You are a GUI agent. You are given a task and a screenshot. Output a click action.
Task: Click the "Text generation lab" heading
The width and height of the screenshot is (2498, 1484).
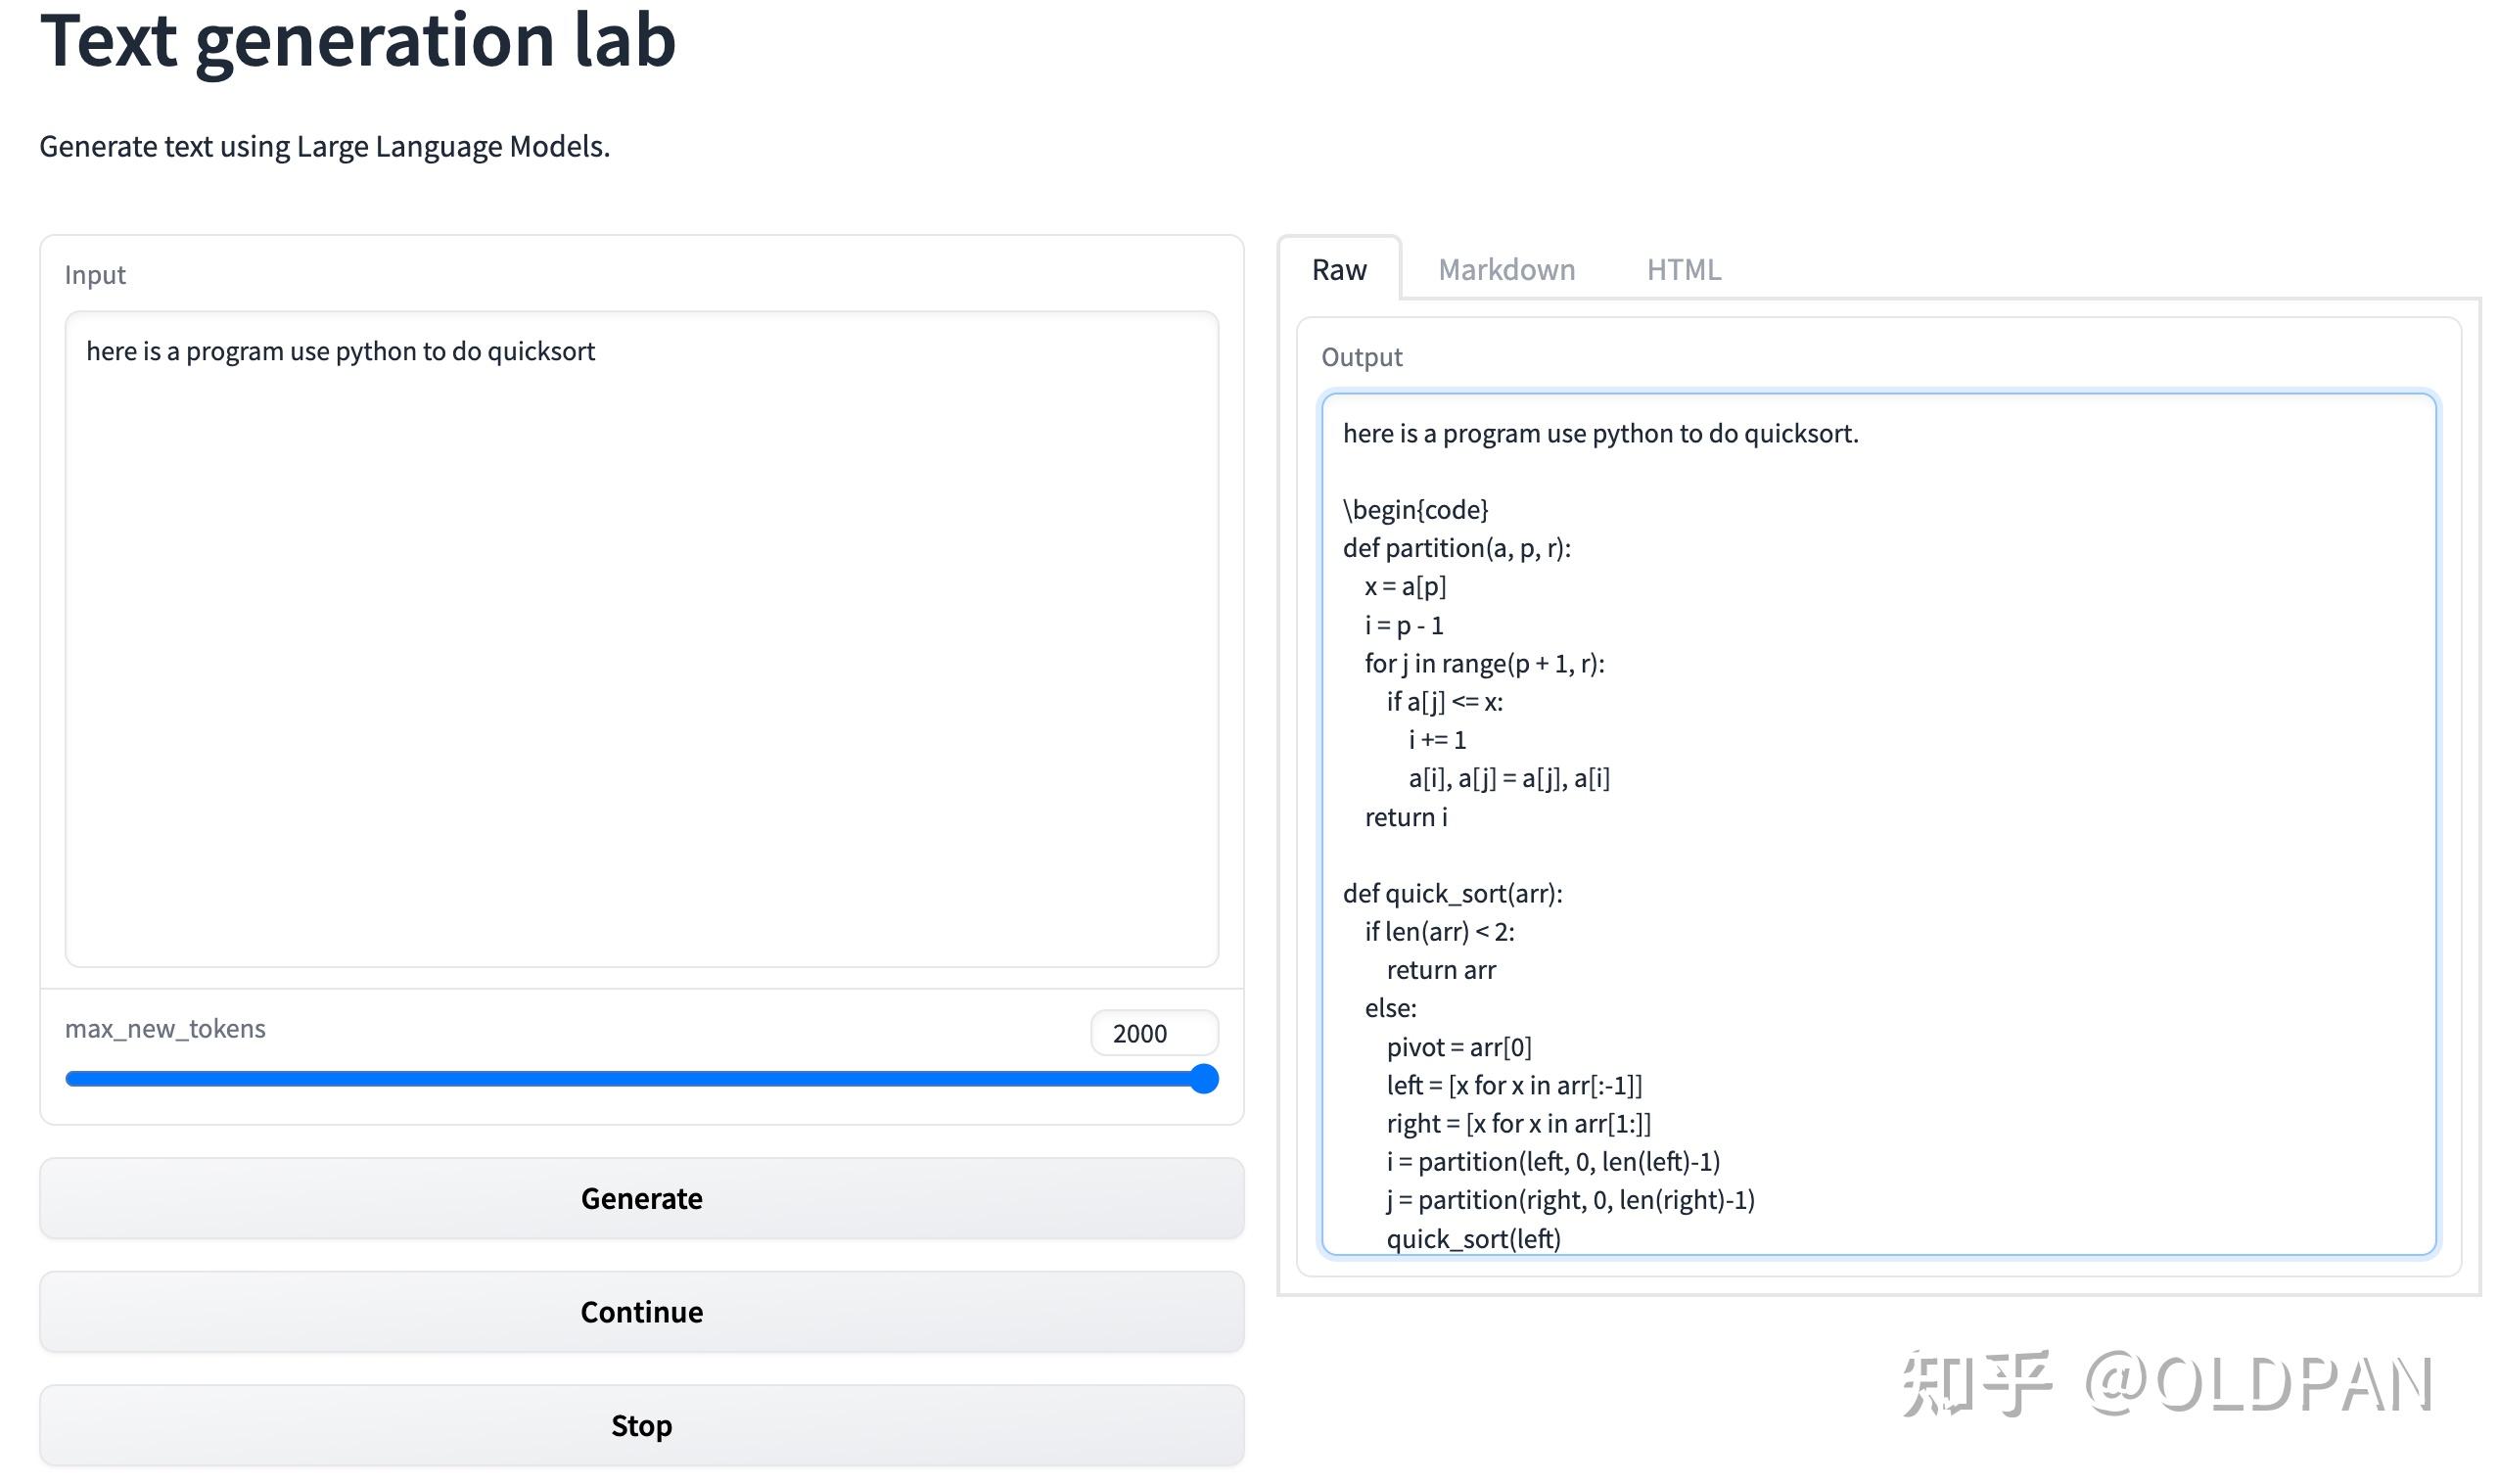tap(358, 42)
